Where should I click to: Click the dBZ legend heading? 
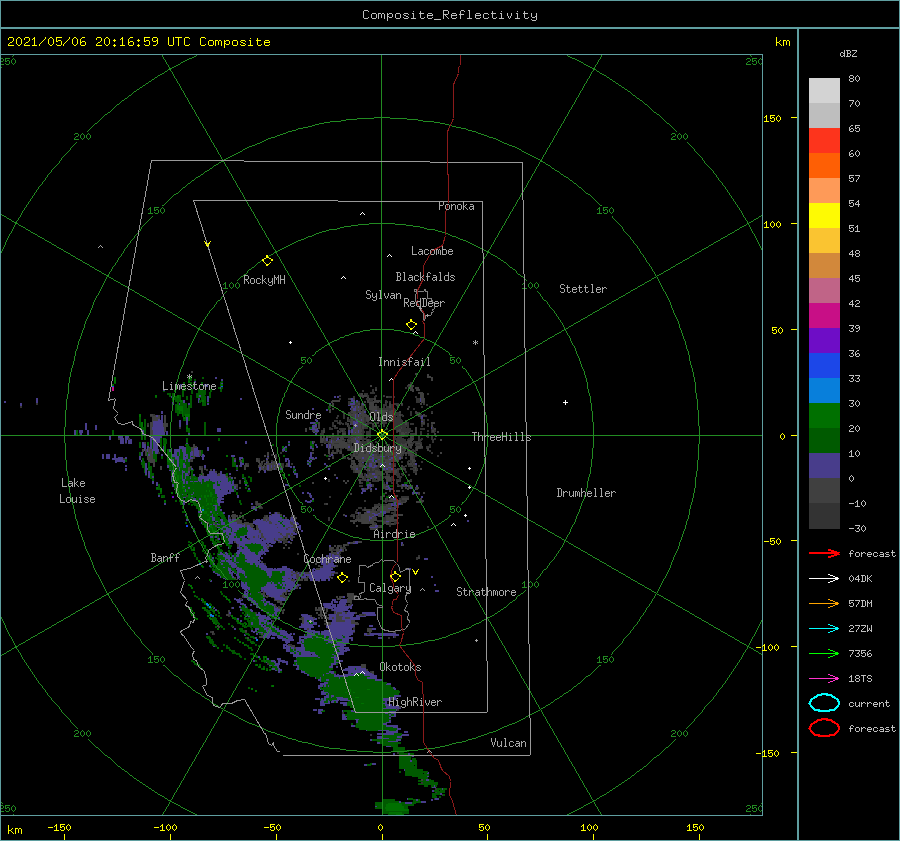pos(848,53)
